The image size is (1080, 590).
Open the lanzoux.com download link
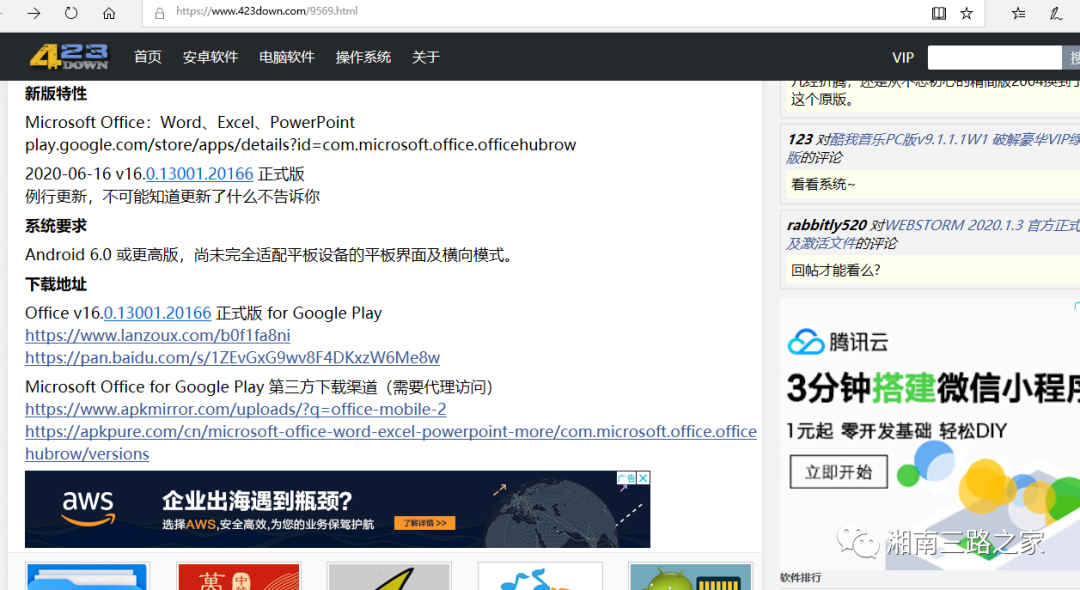coord(158,335)
